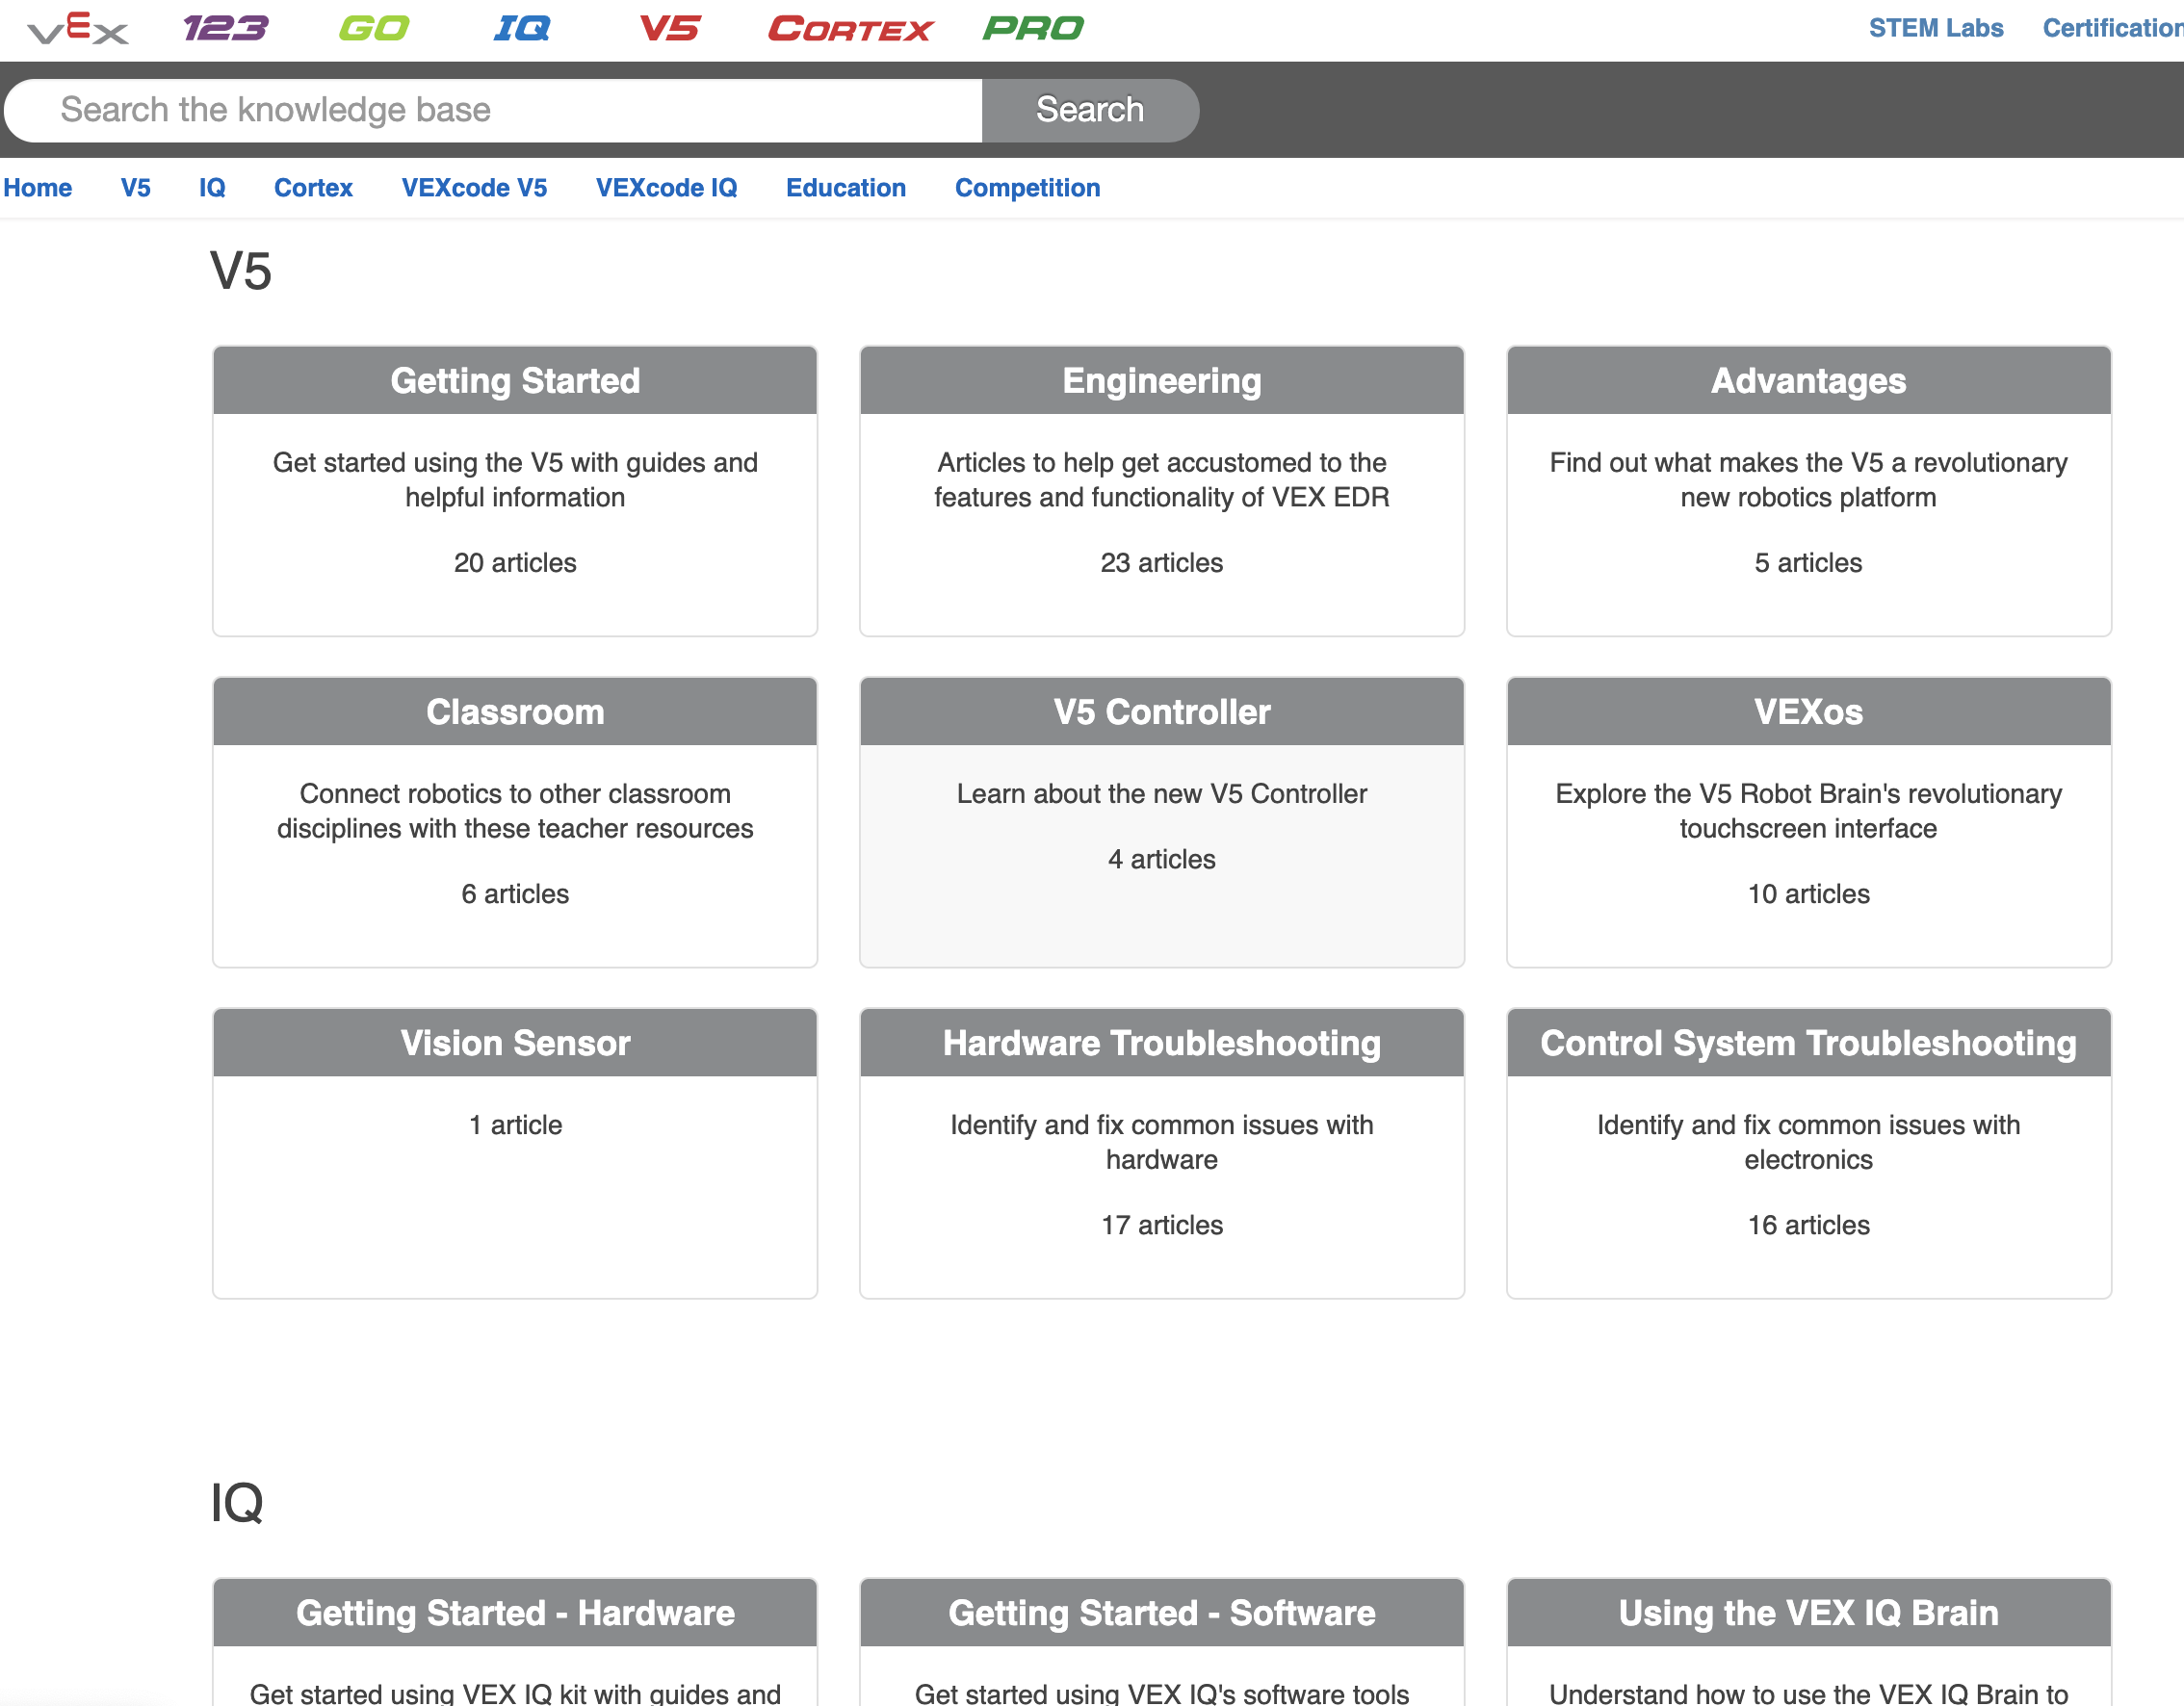Open the green PRO logo
The height and width of the screenshot is (1706, 2184).
(1033, 28)
